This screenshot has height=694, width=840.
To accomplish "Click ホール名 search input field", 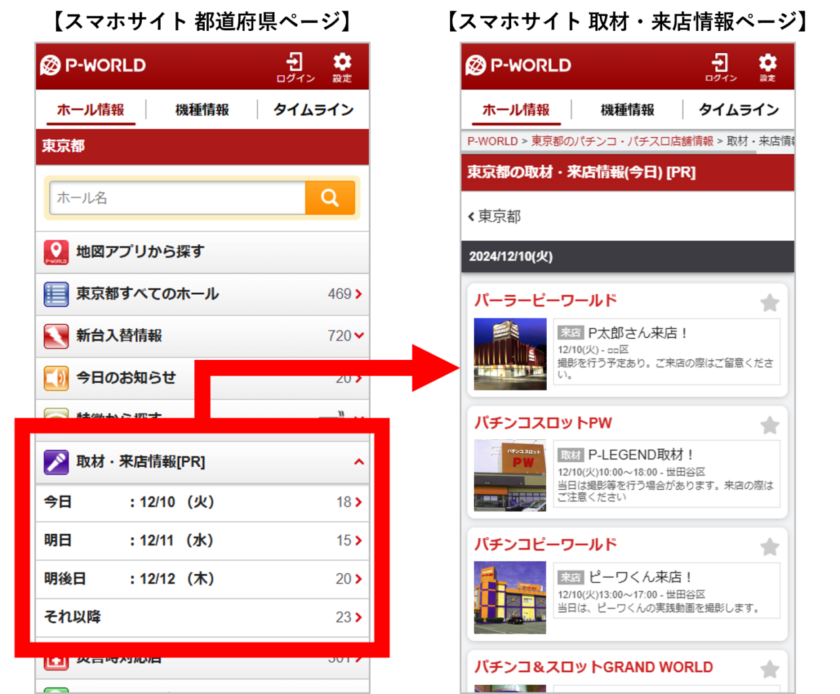I will [x=177, y=198].
